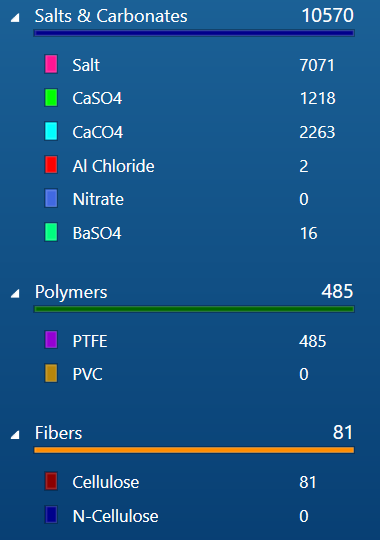
Task: Click the mint BaSO4 color swatch
Action: click(51, 232)
